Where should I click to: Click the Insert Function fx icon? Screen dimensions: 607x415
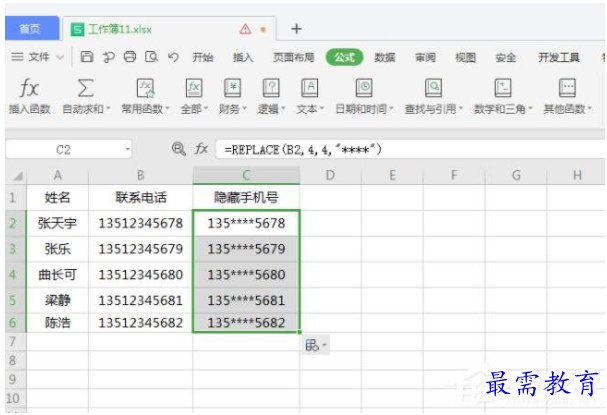(x=29, y=88)
